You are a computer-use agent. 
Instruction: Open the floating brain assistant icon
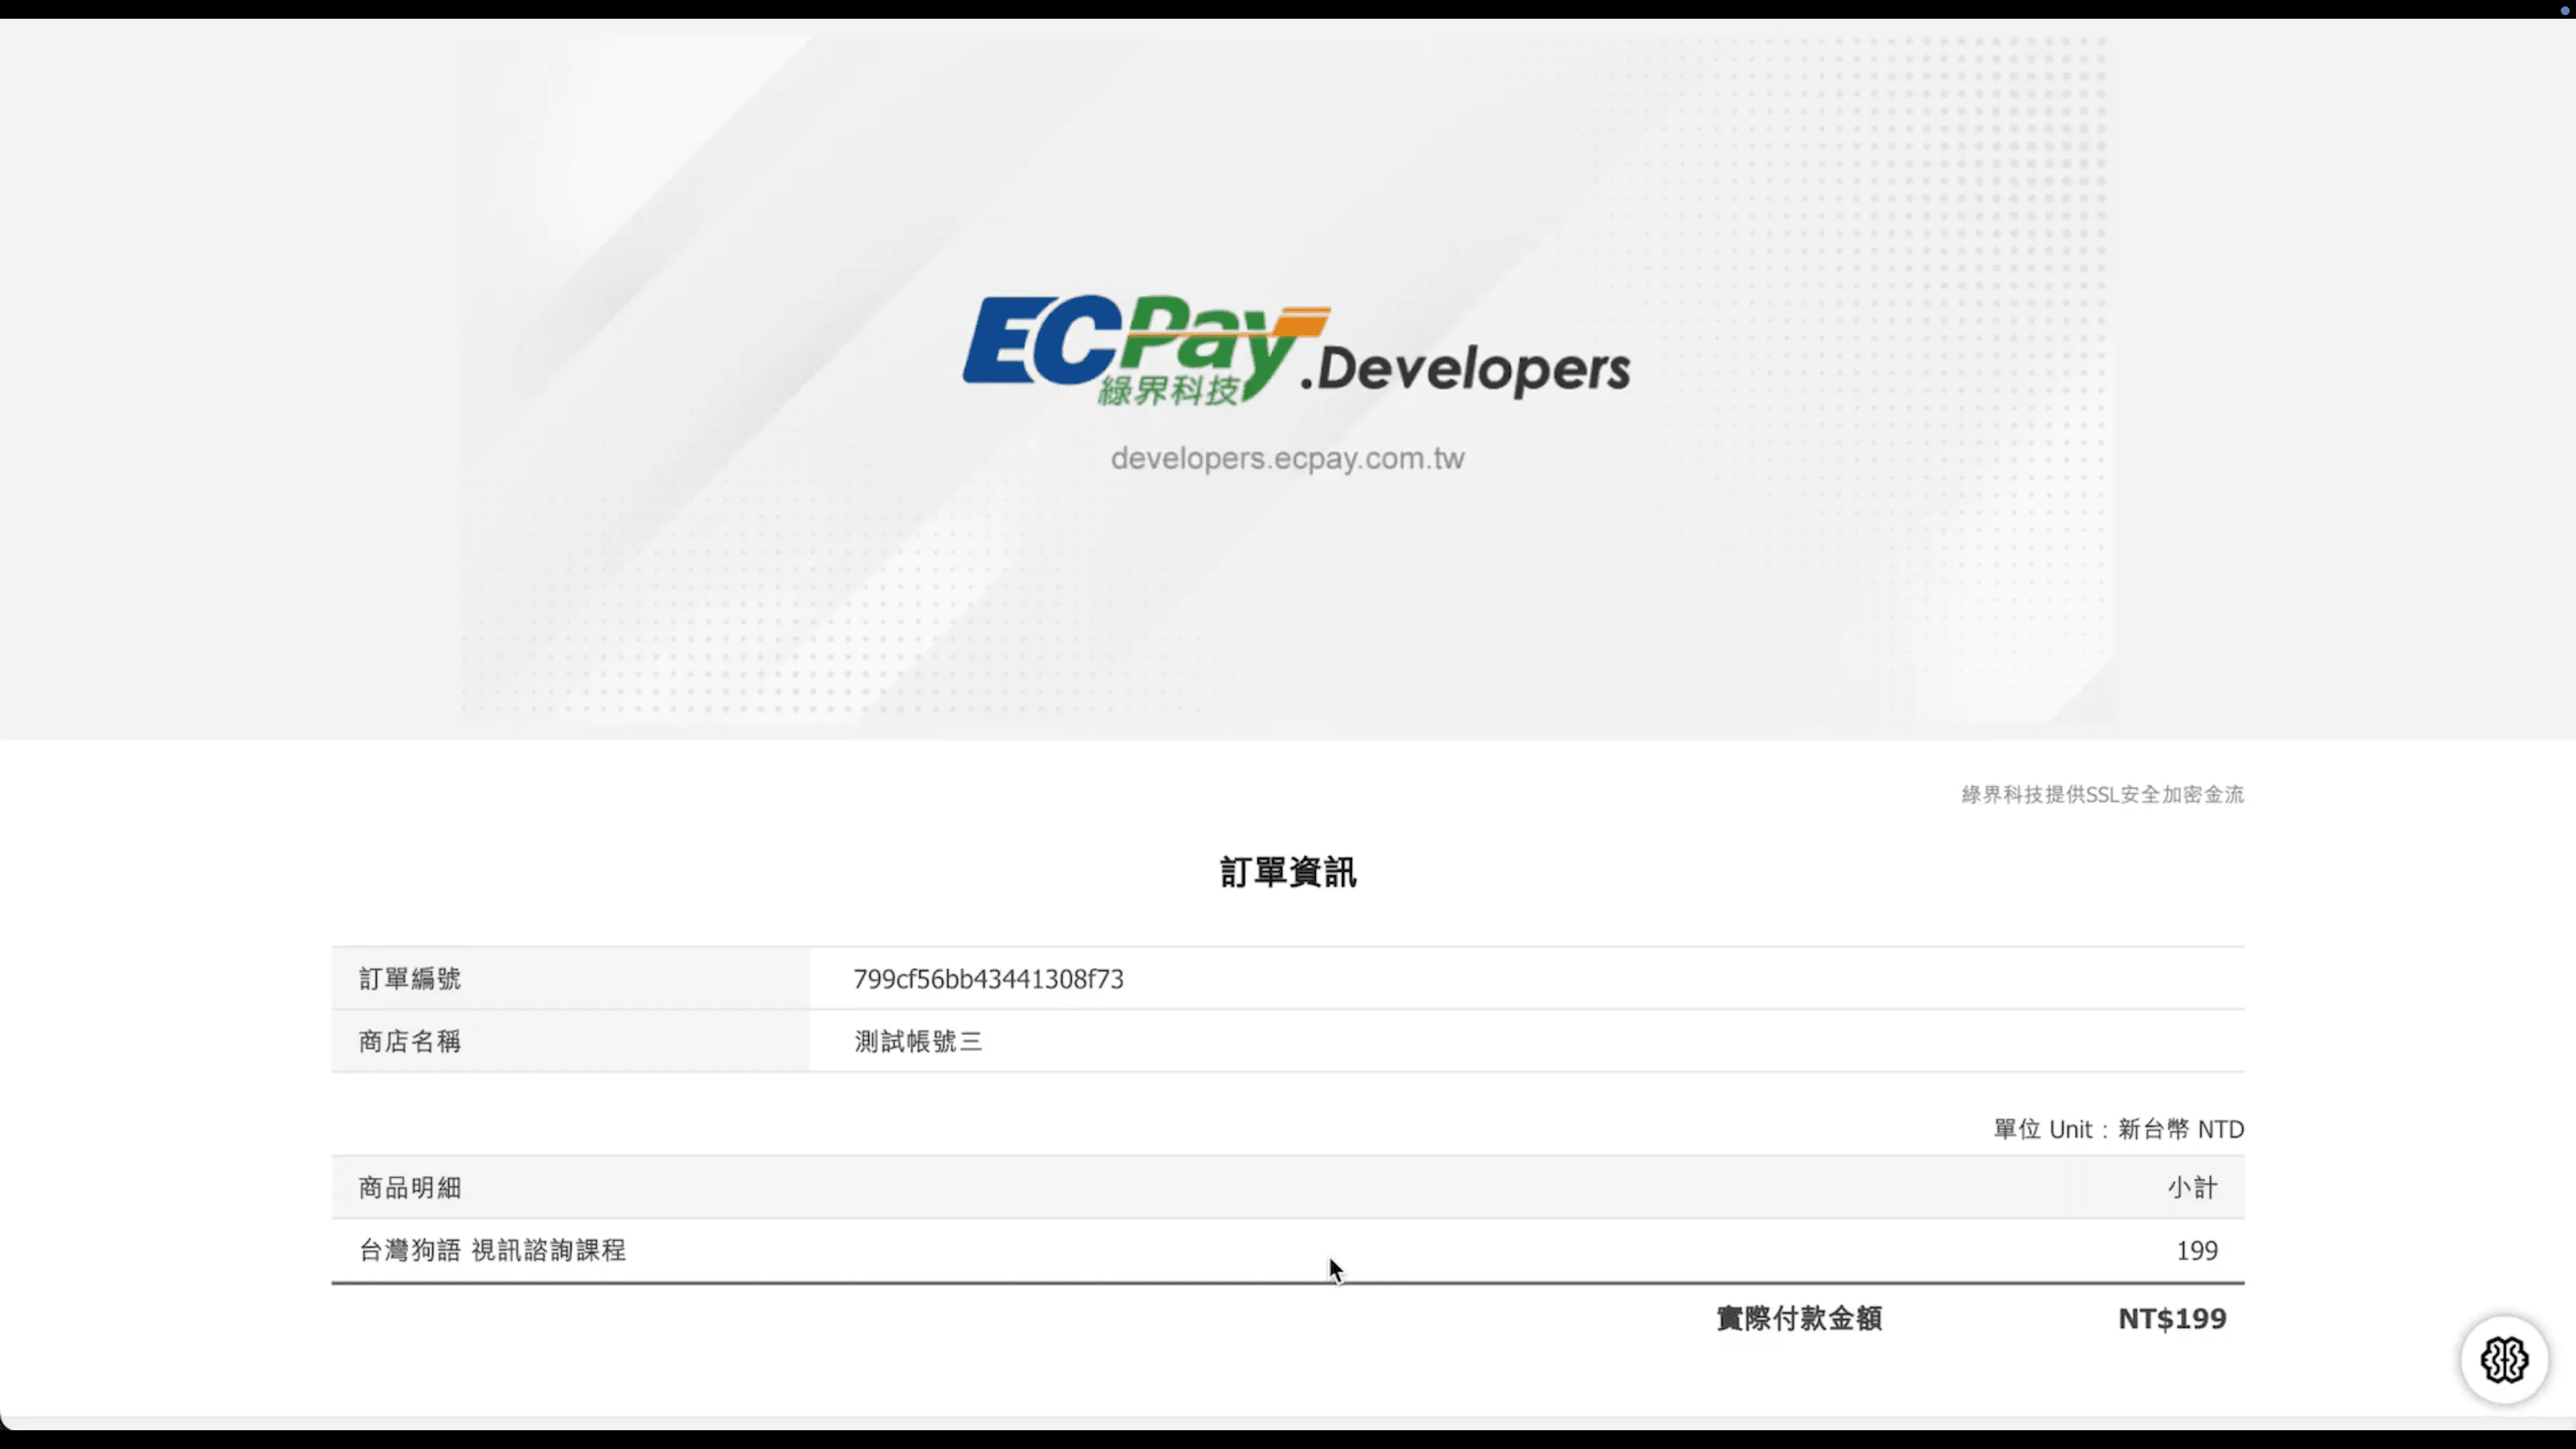coord(2504,1359)
